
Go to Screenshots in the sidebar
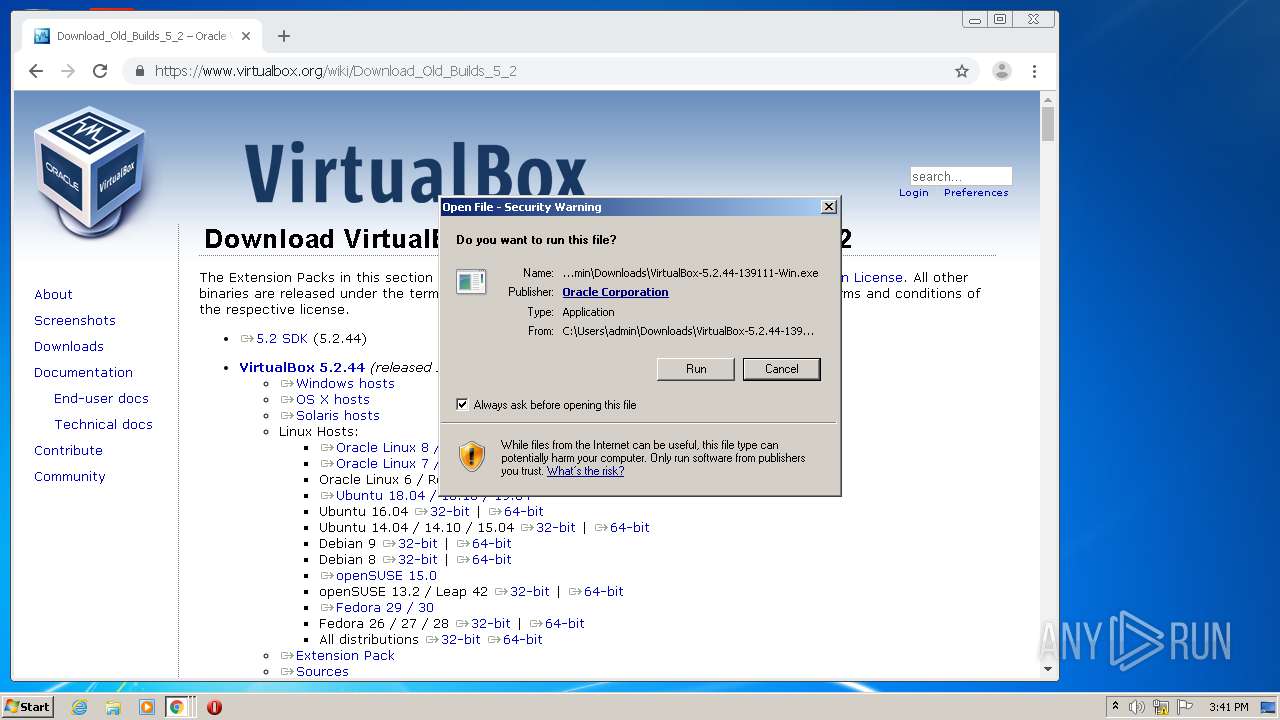tap(75, 321)
